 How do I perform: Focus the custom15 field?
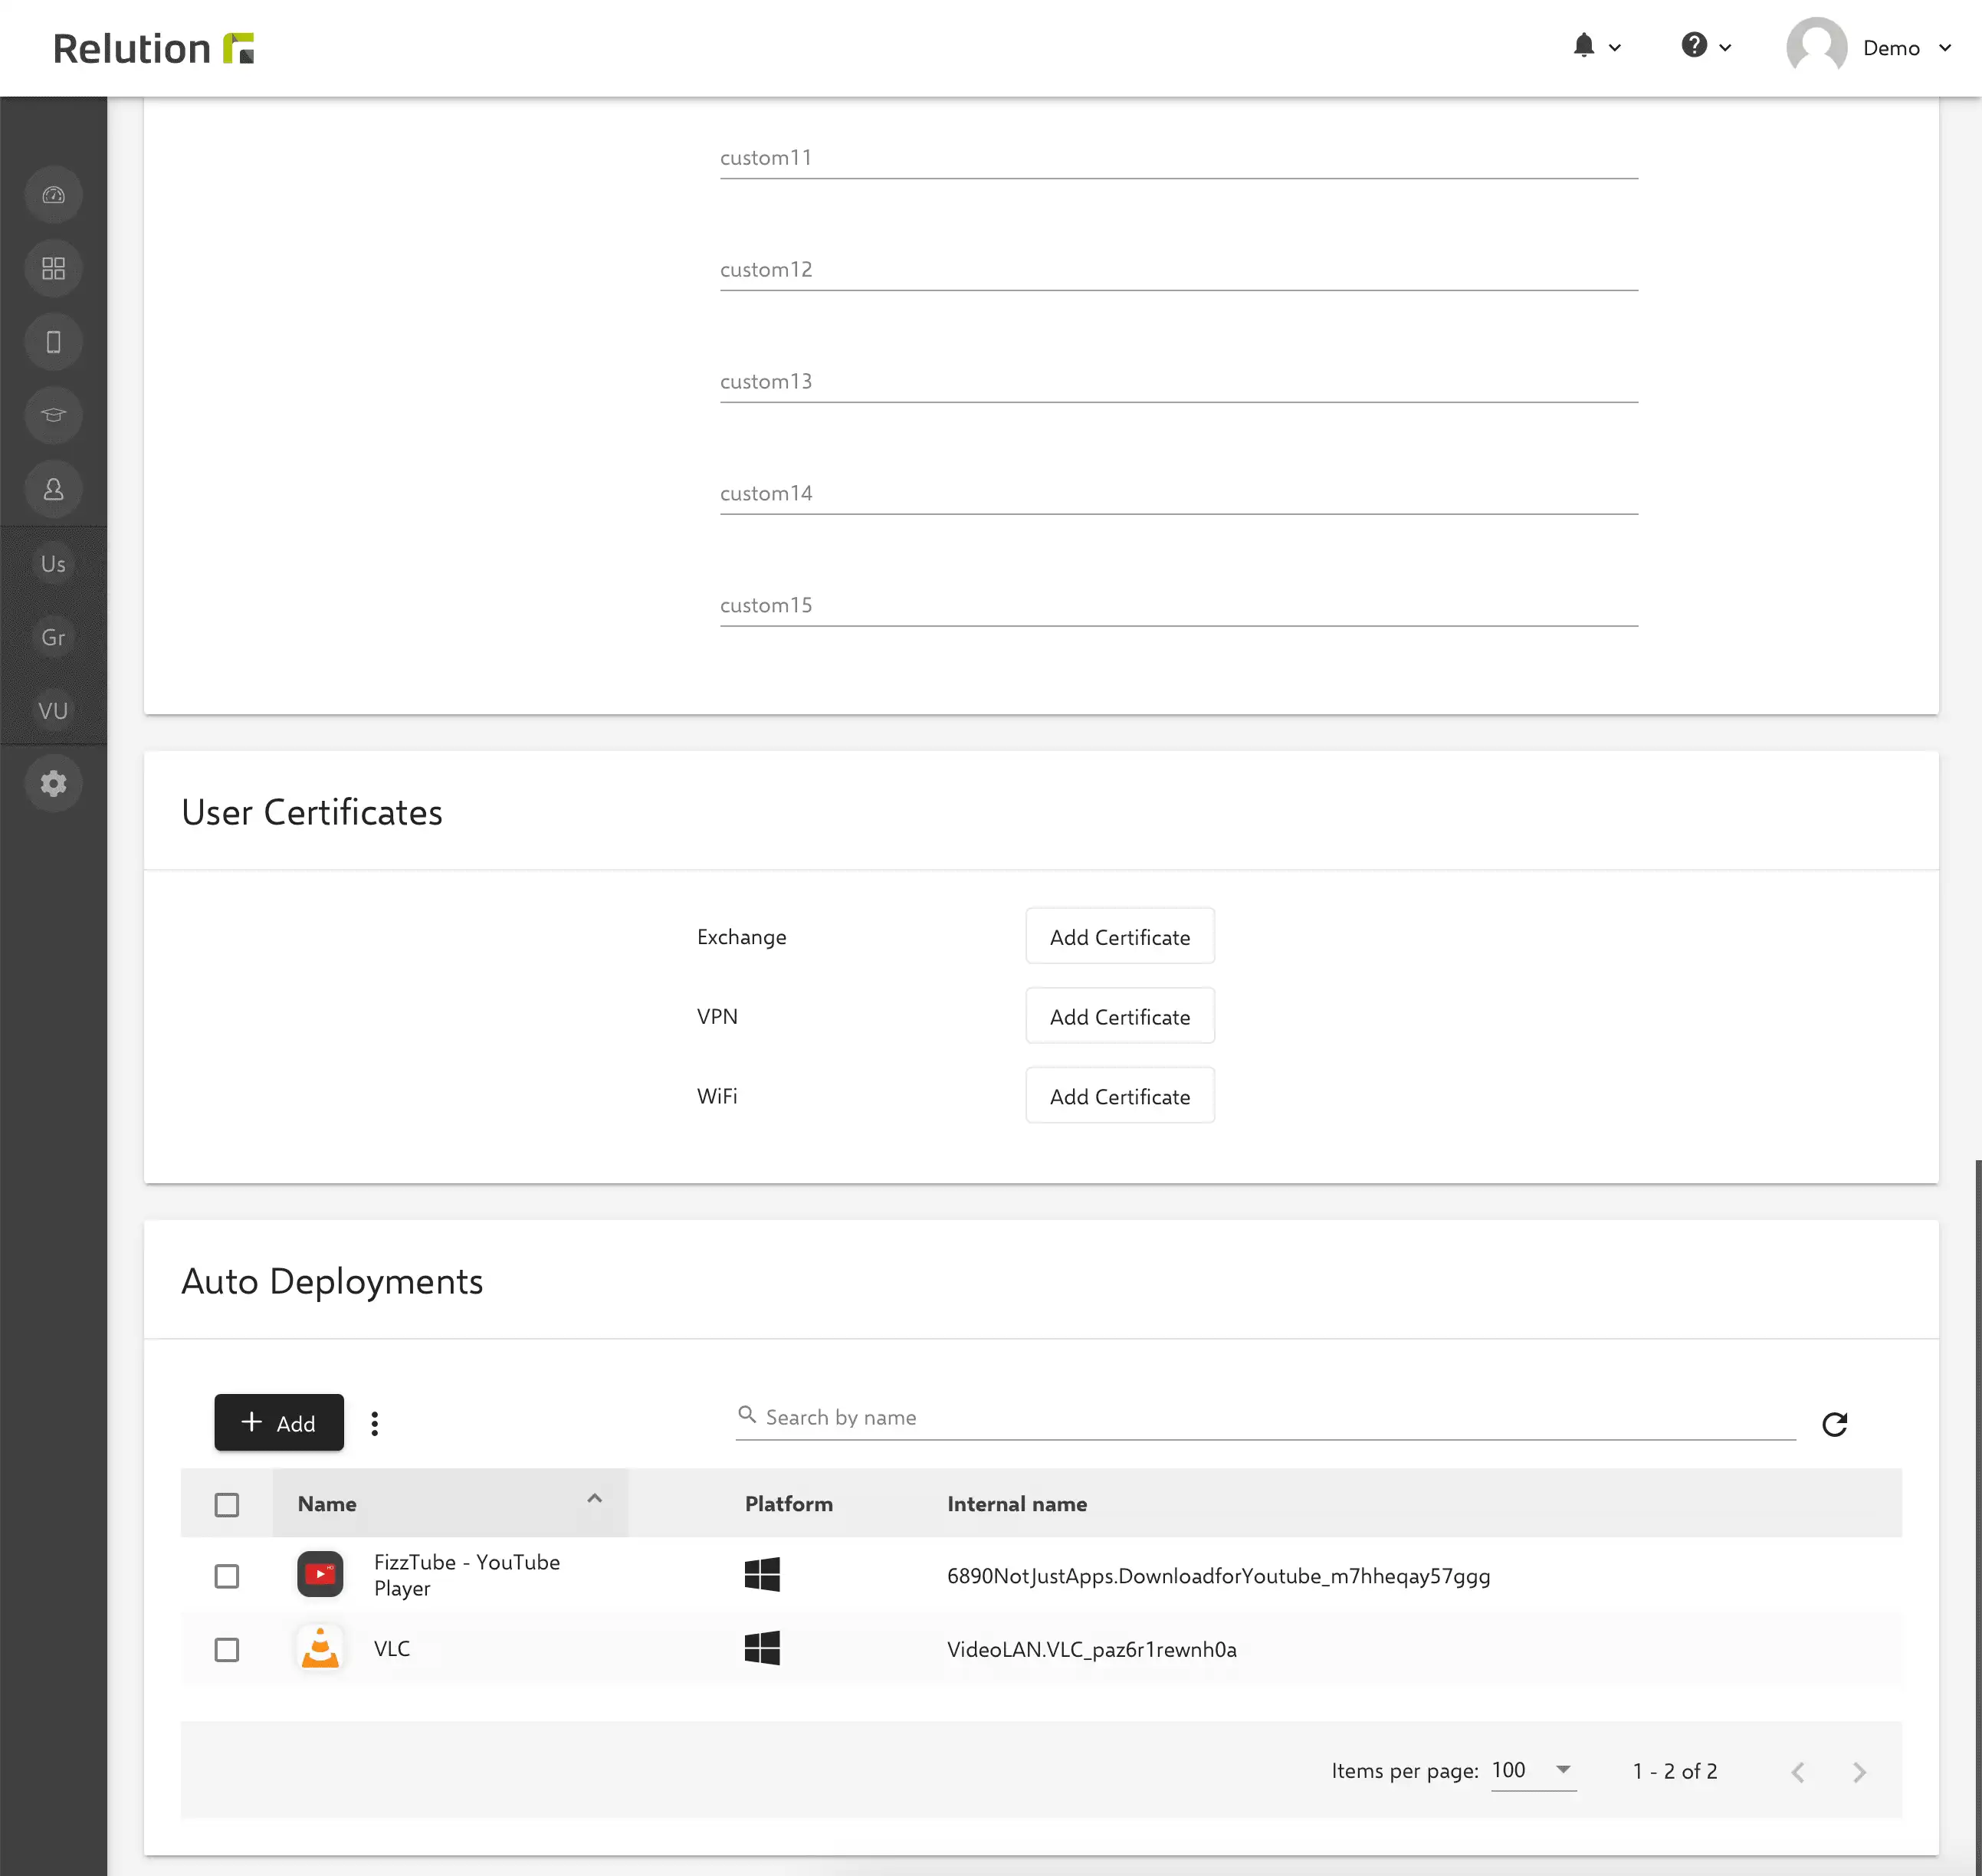click(1178, 606)
